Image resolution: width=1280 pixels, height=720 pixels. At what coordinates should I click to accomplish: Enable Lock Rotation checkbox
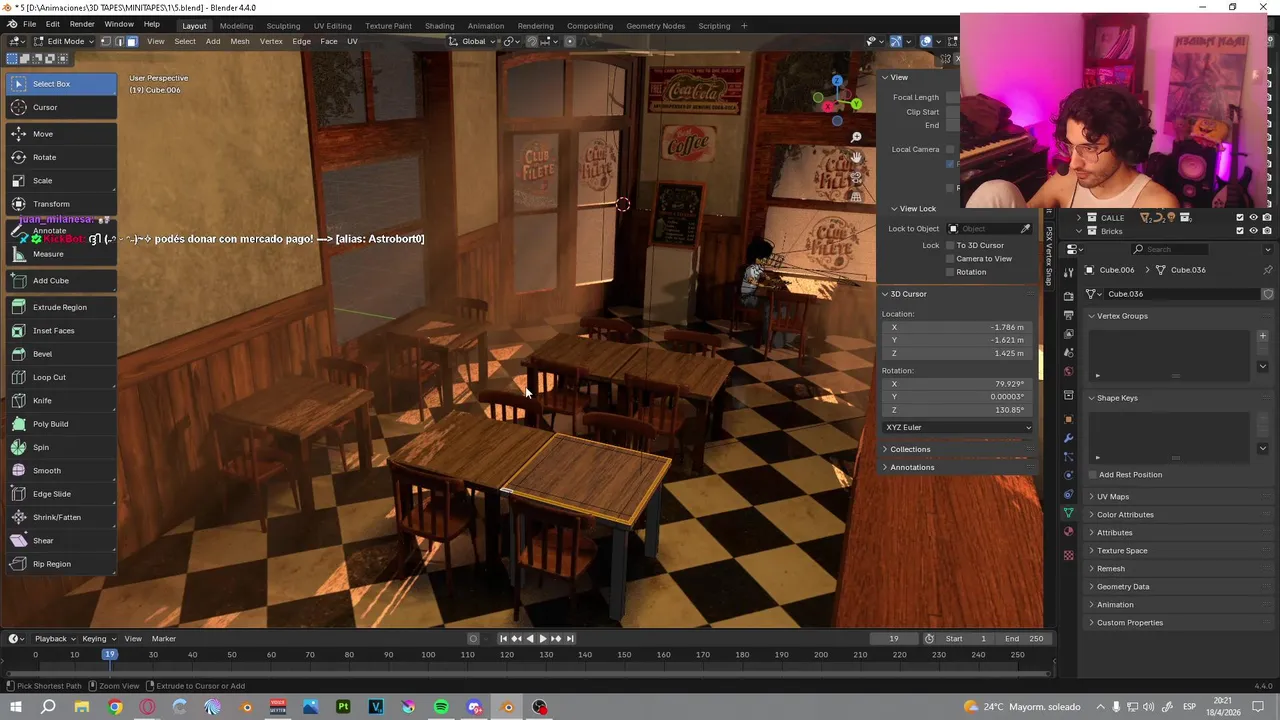pyautogui.click(x=950, y=272)
